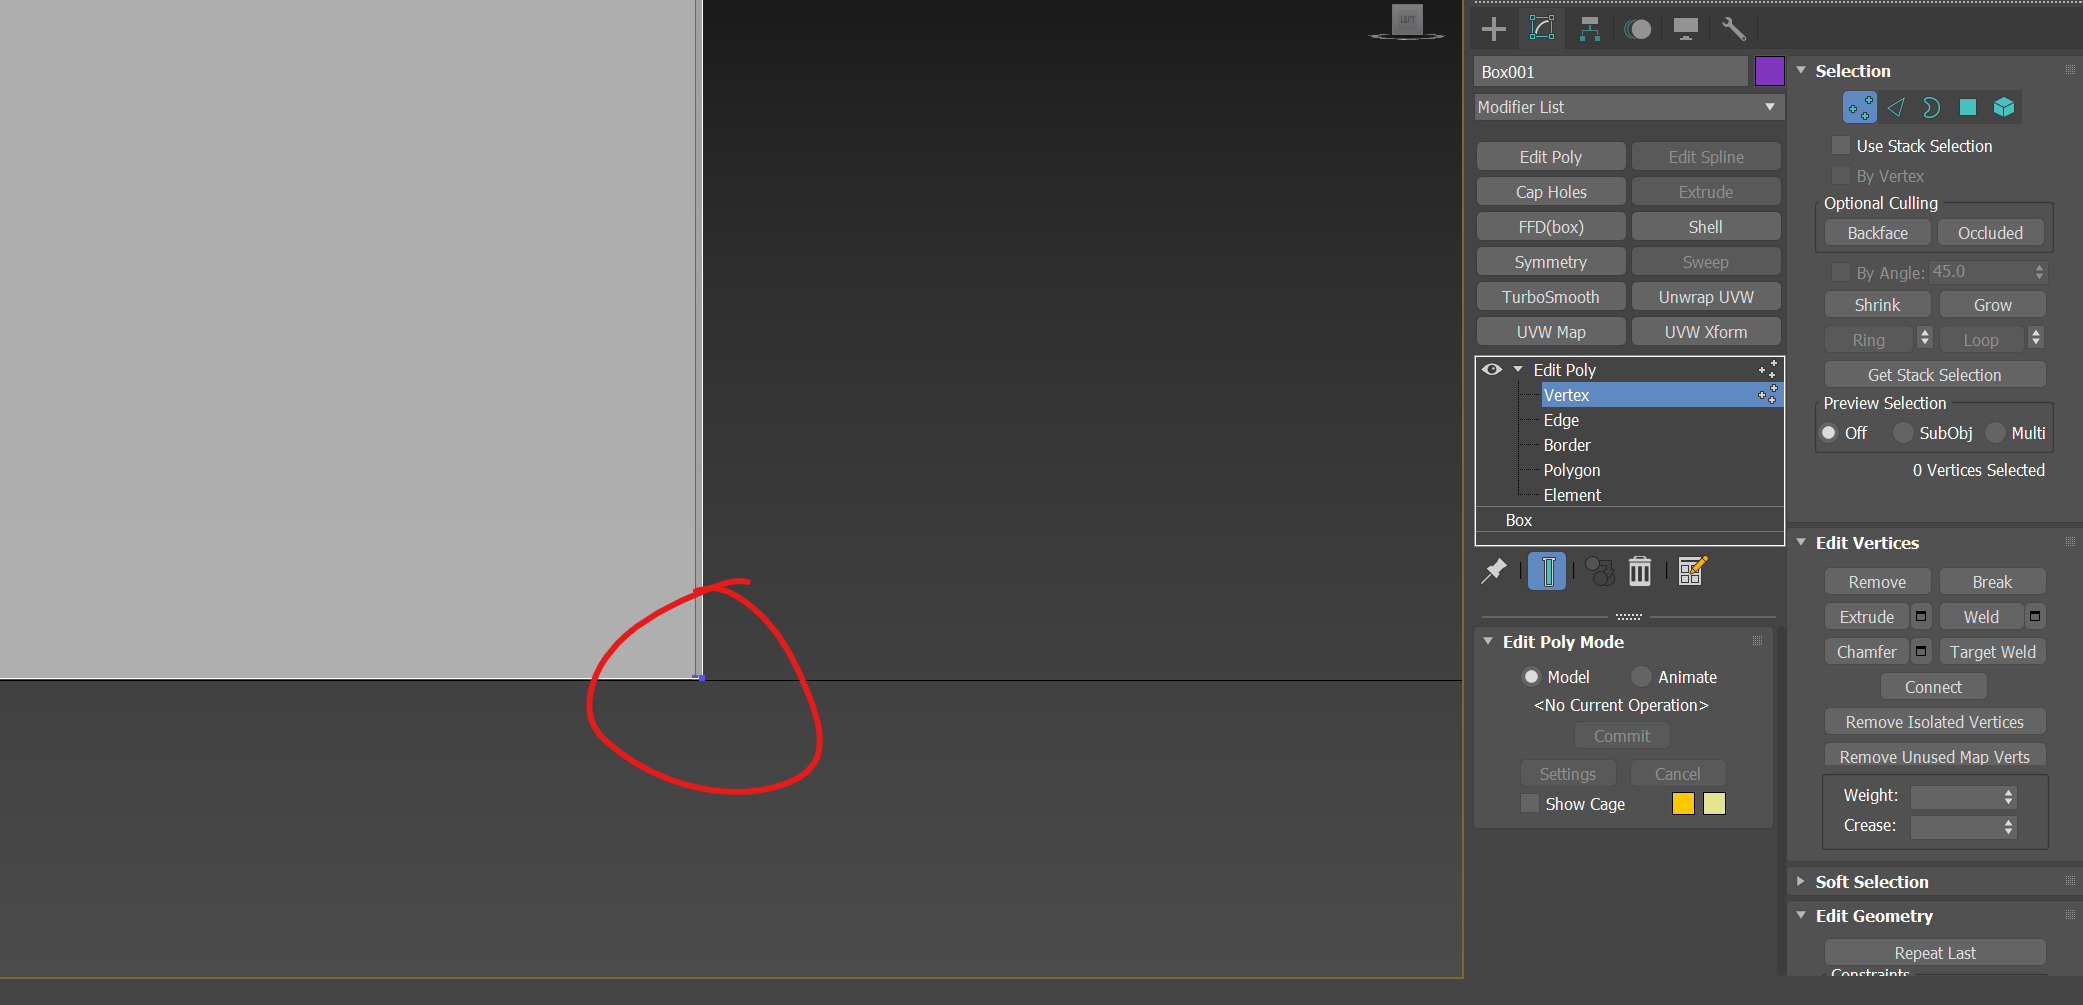This screenshot has width=2083, height=1005.
Task: Click the Weight value field
Action: [1955, 796]
